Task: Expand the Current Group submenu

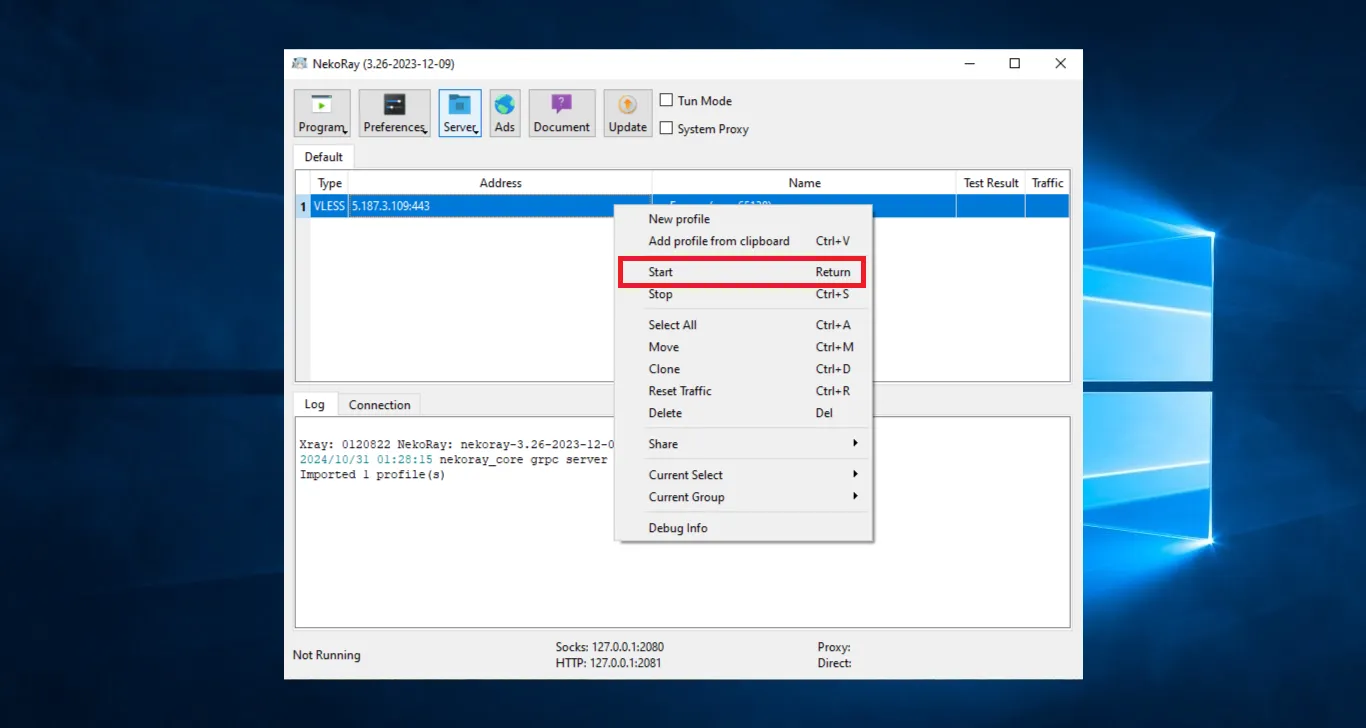Action: 744,497
